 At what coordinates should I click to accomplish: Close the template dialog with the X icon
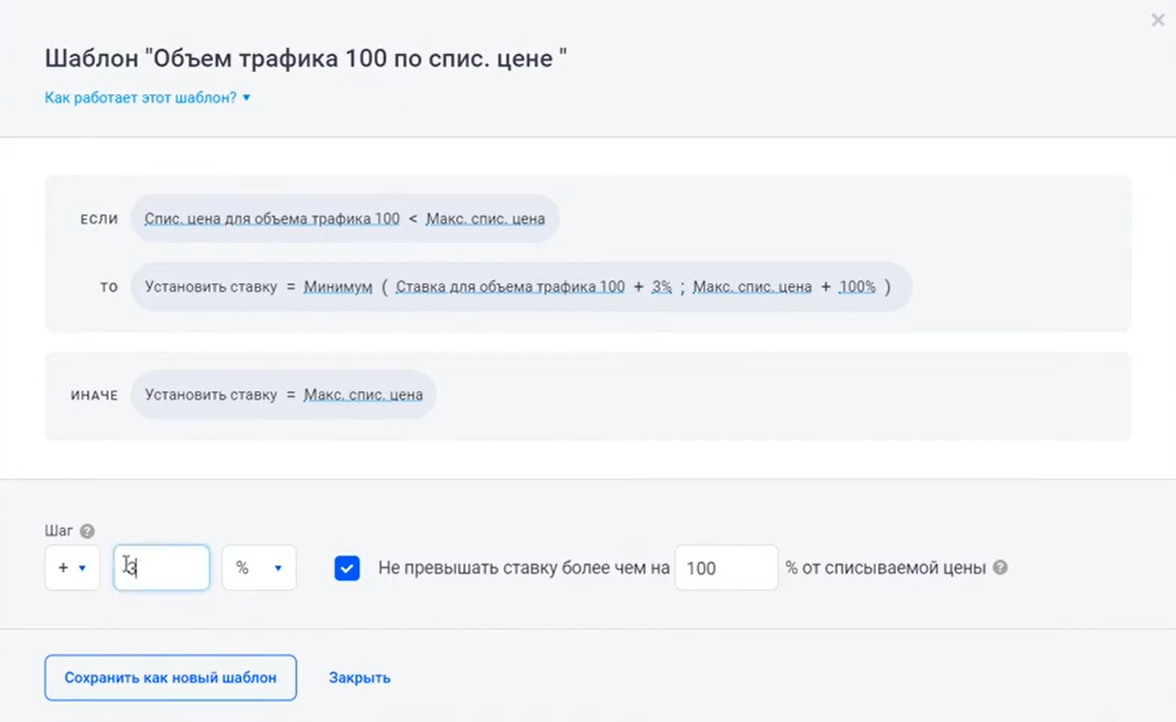(x=1158, y=19)
